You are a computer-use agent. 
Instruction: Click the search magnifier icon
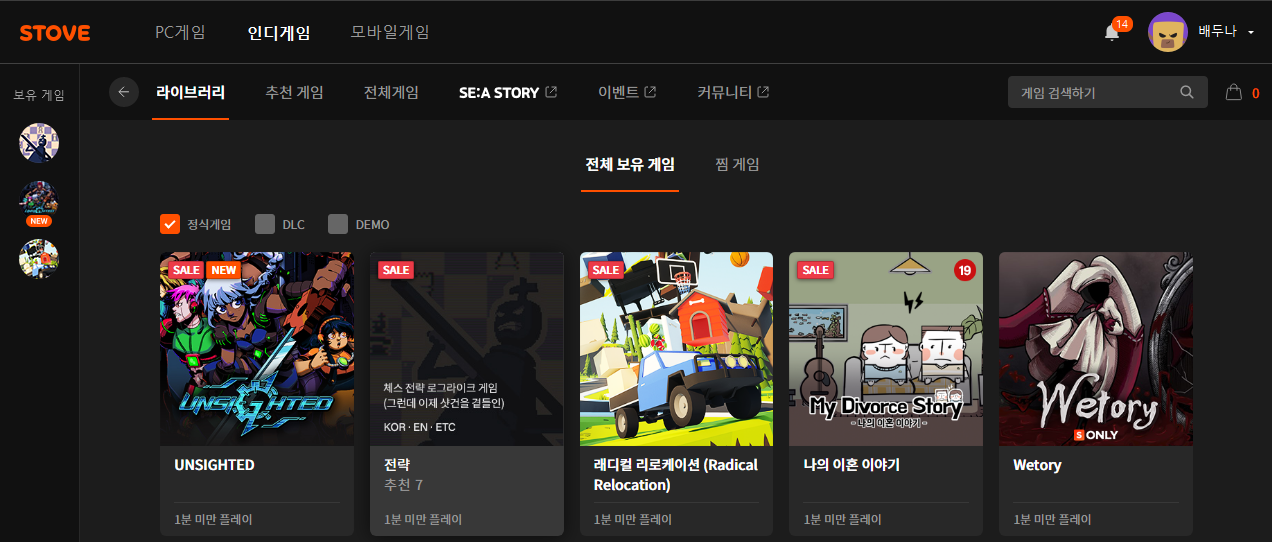[x=1187, y=92]
